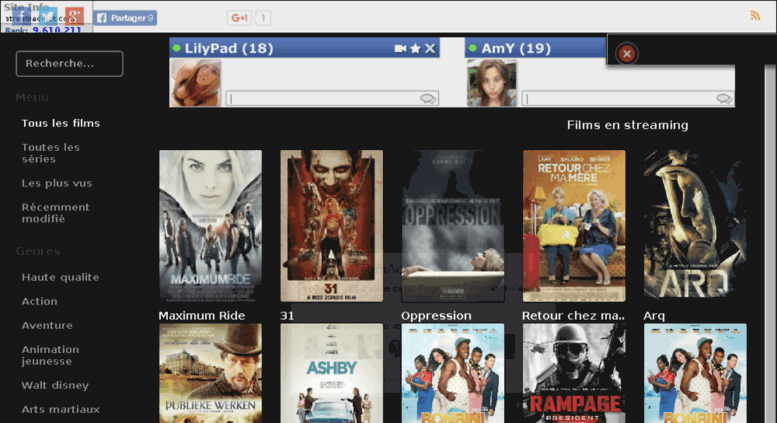Open Oppression movie poster
The image size is (777, 423).
(x=452, y=226)
